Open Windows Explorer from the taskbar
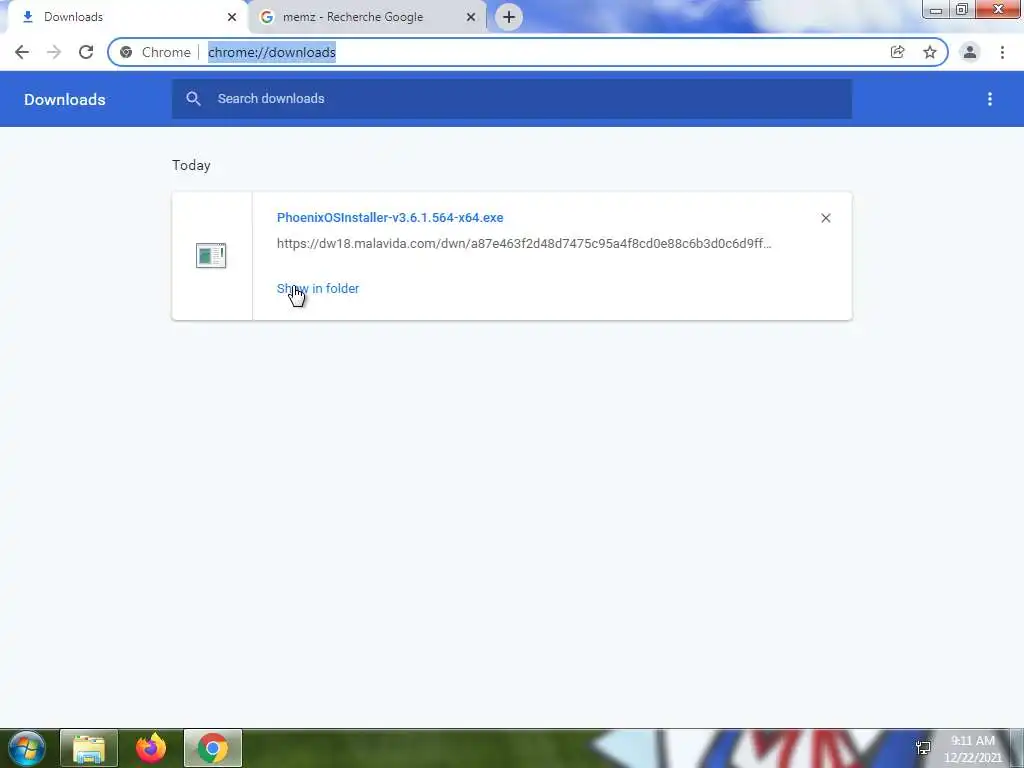The width and height of the screenshot is (1024, 768). [89, 748]
